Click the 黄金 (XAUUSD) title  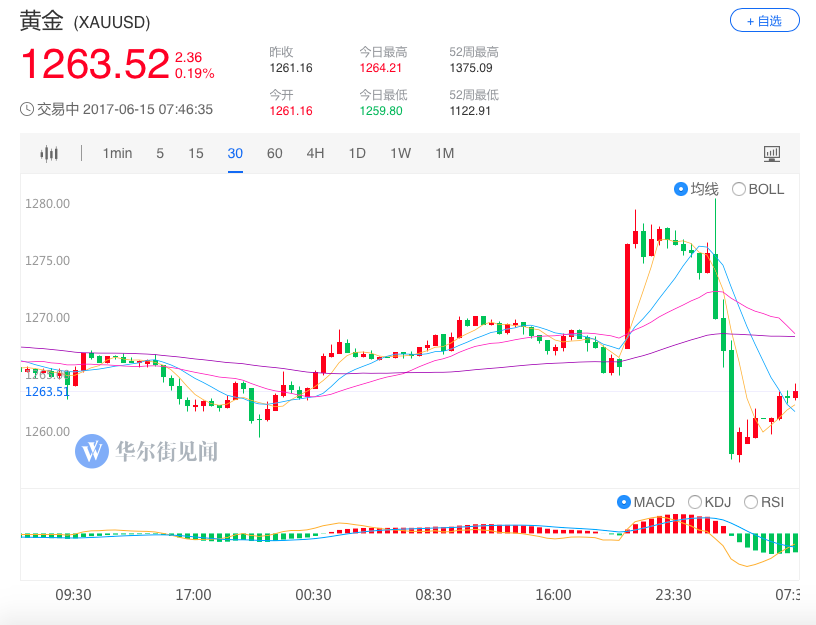coord(85,22)
